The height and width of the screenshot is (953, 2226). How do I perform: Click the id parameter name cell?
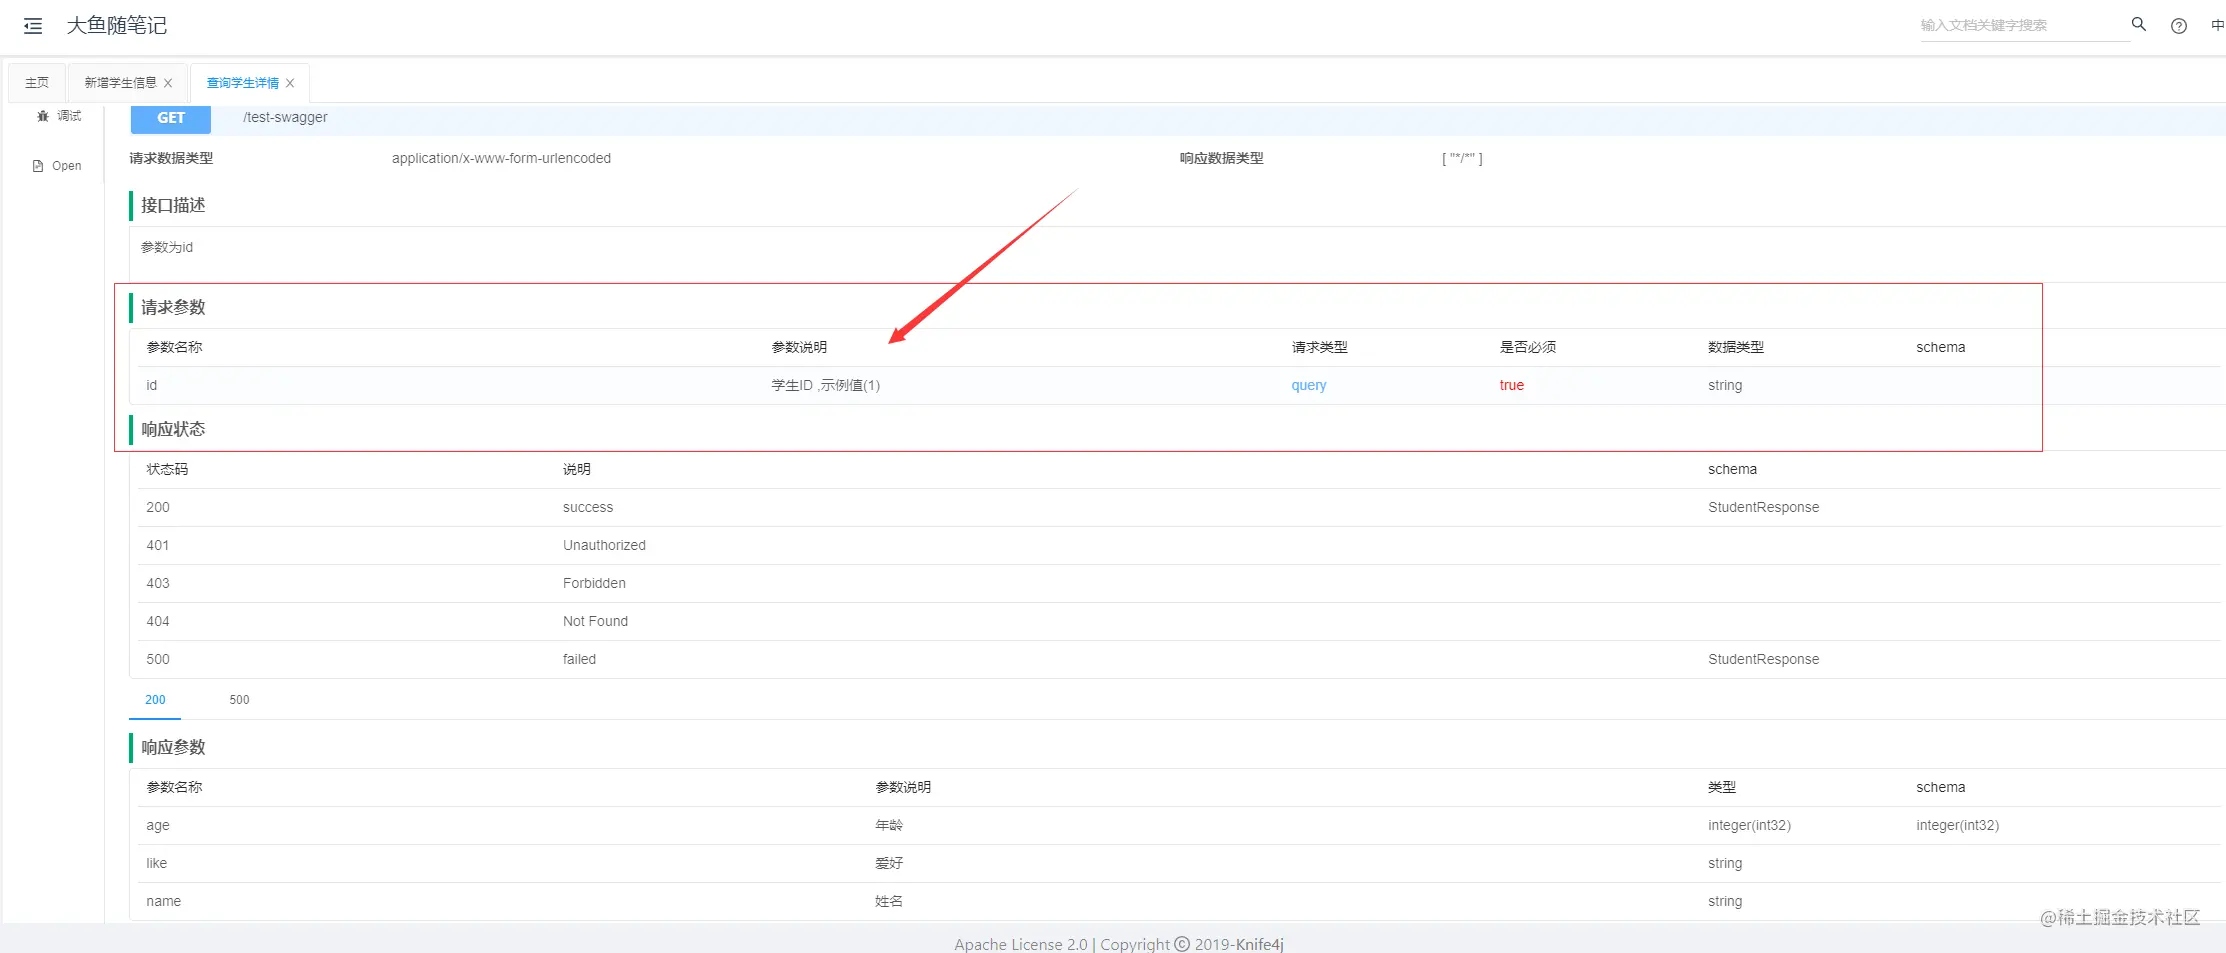152,385
